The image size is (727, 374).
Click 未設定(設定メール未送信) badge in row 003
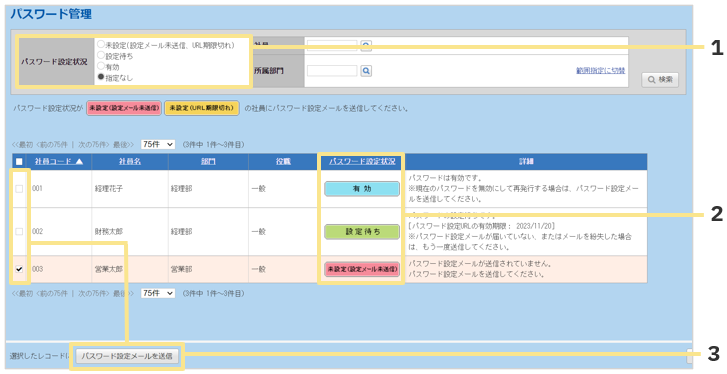[362, 269]
